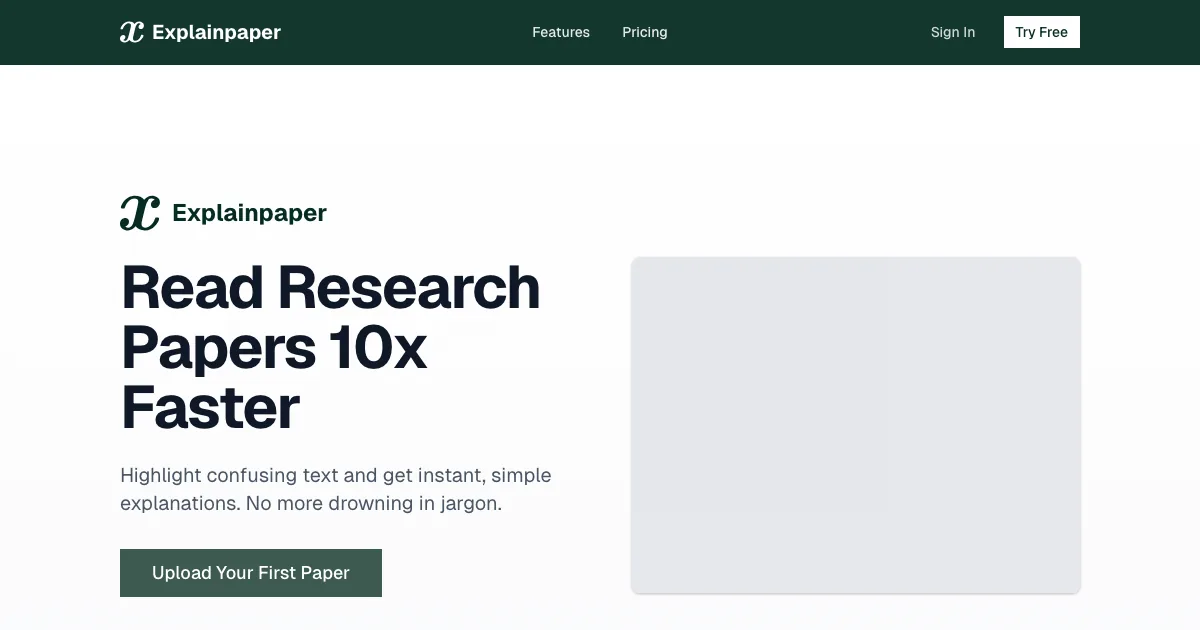Open the Features menu item
The image size is (1200, 630).
point(561,32)
